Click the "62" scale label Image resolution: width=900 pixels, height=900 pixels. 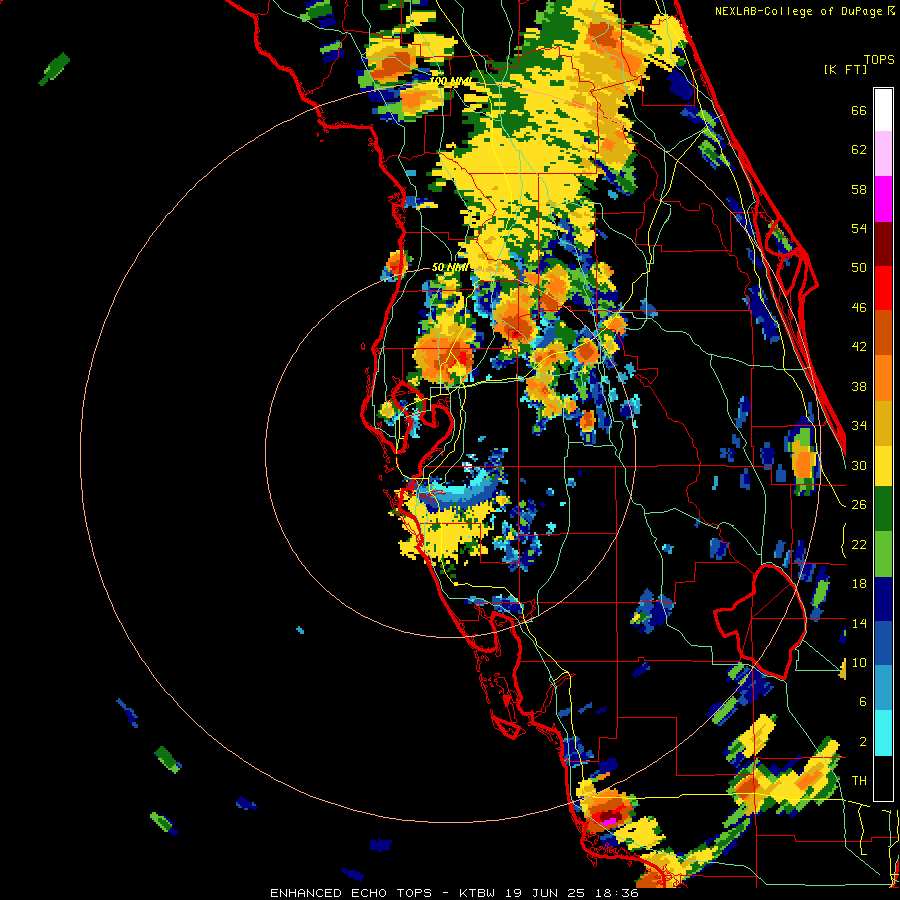(859, 150)
